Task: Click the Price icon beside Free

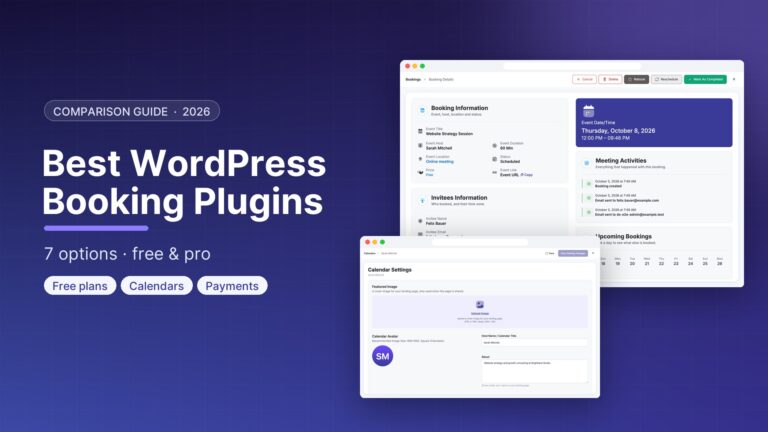Action: 420,172
